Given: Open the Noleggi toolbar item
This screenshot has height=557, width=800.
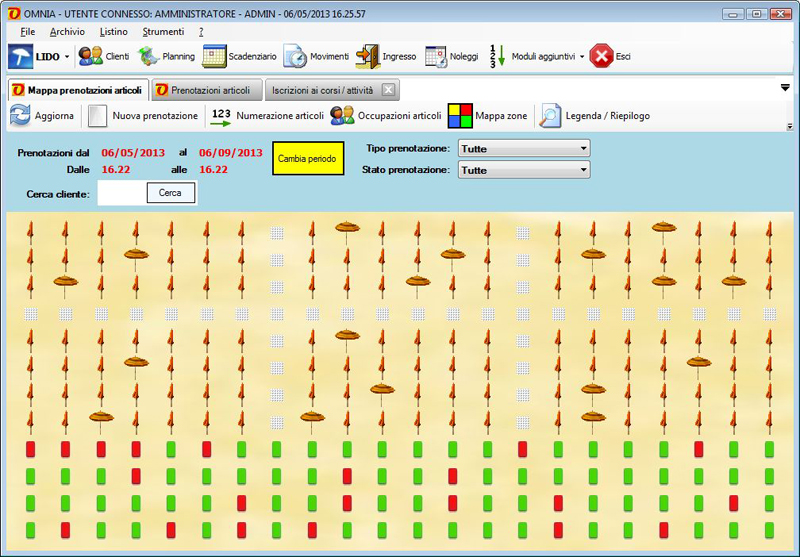Looking at the screenshot, I should (452, 56).
